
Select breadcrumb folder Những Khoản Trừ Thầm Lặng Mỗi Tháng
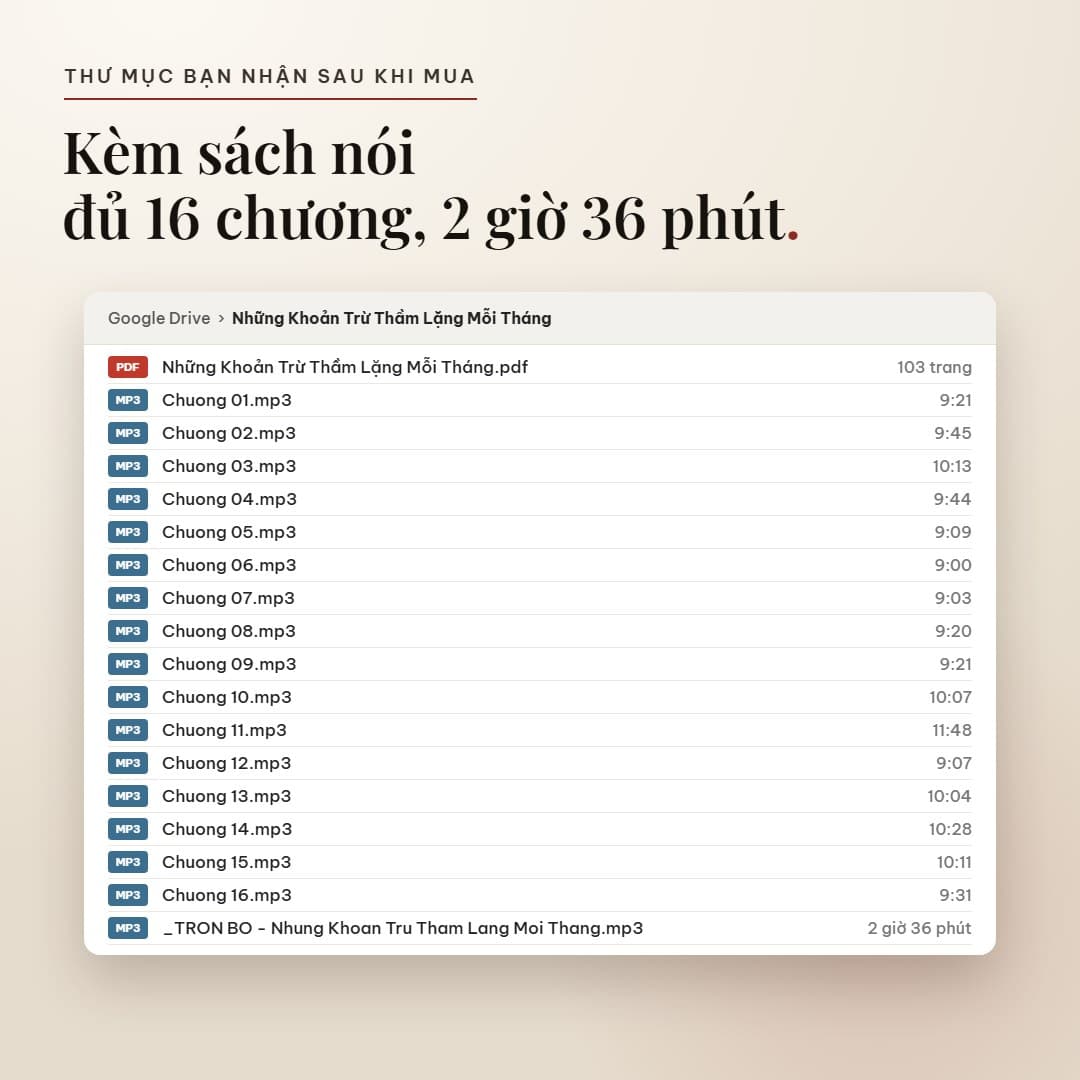tap(391, 318)
